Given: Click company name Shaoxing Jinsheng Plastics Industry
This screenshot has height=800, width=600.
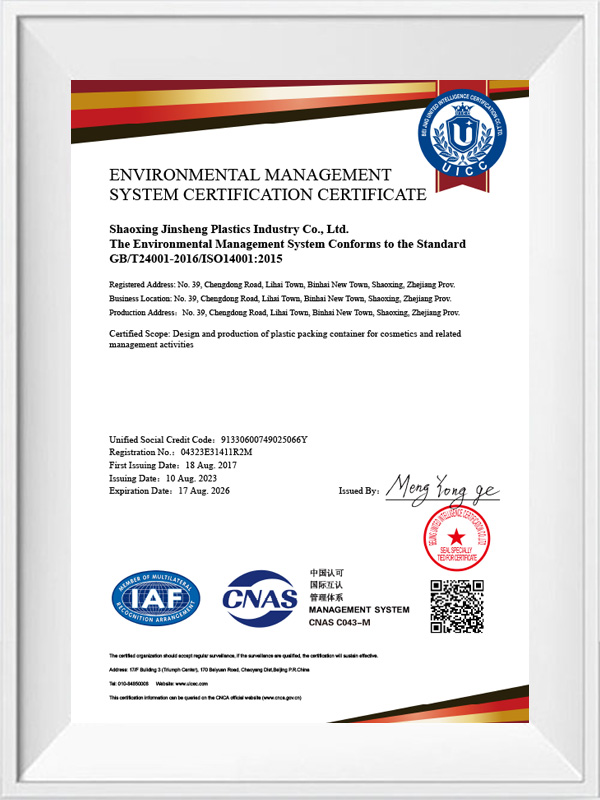Looking at the screenshot, I should [229, 228].
